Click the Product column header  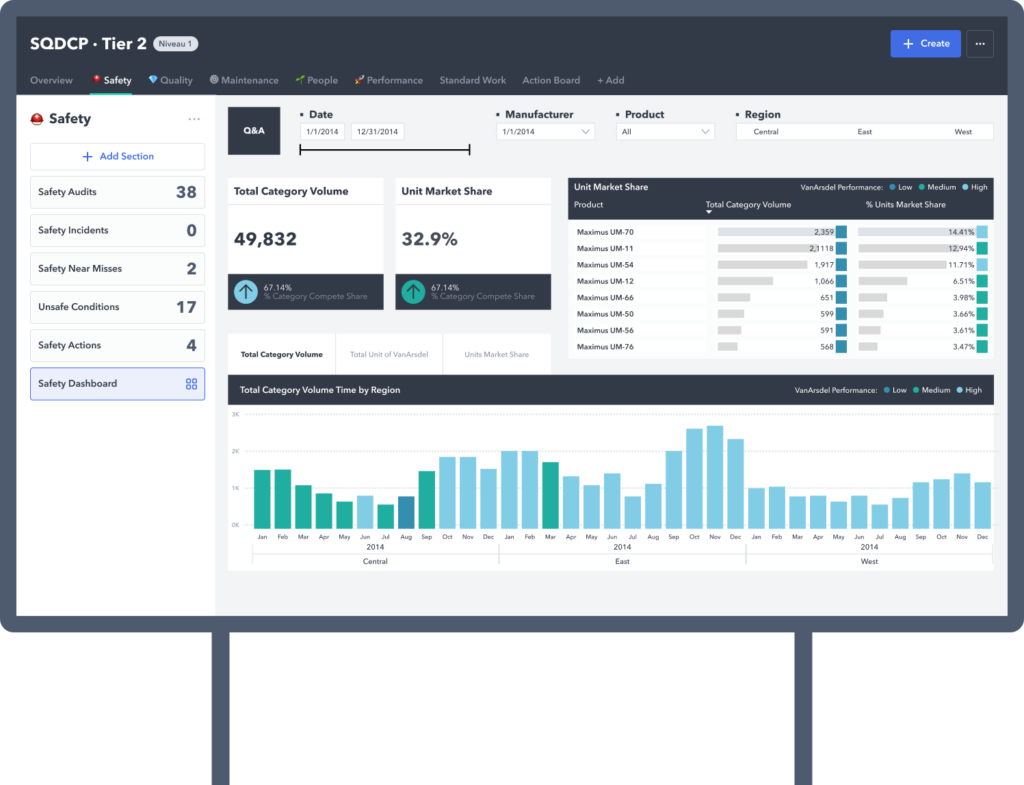pyautogui.click(x=588, y=205)
